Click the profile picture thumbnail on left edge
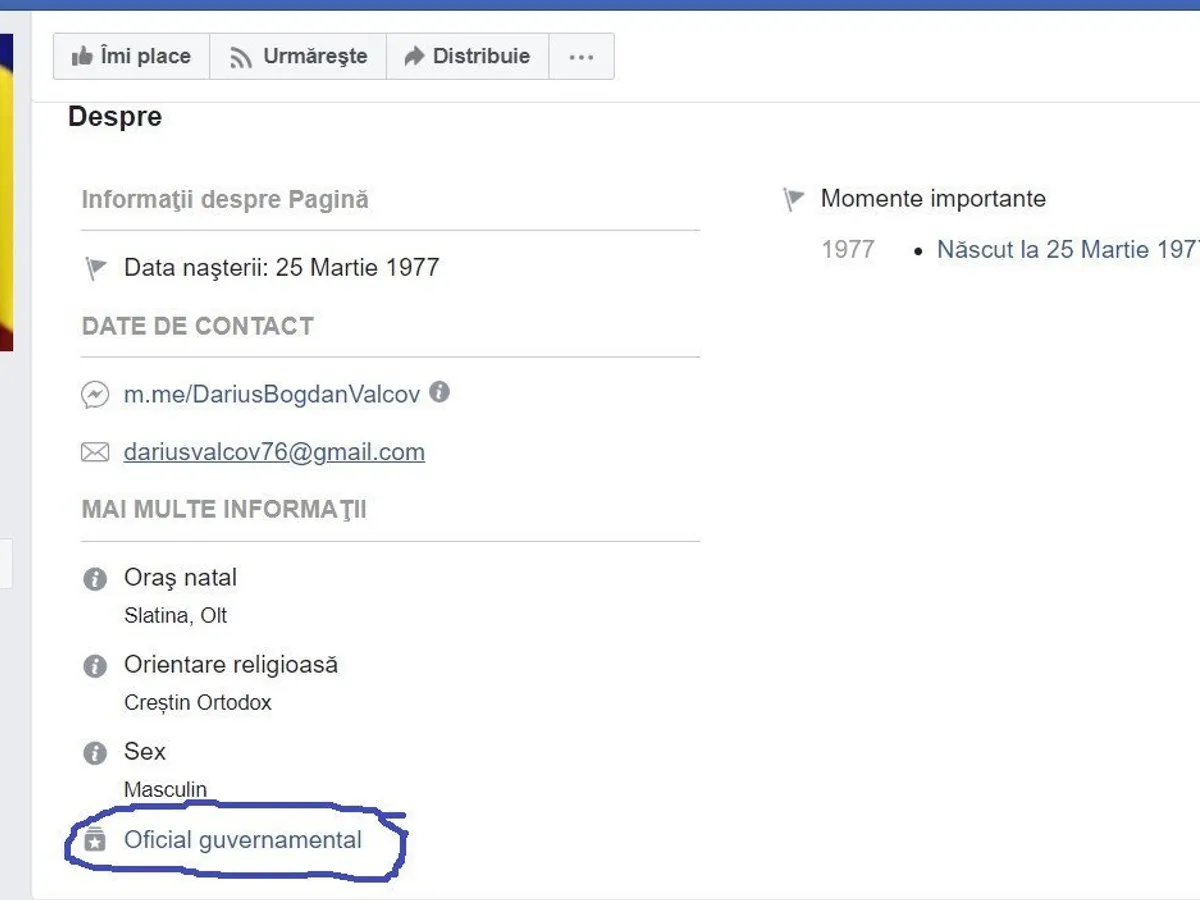The image size is (1200, 900). [6, 190]
